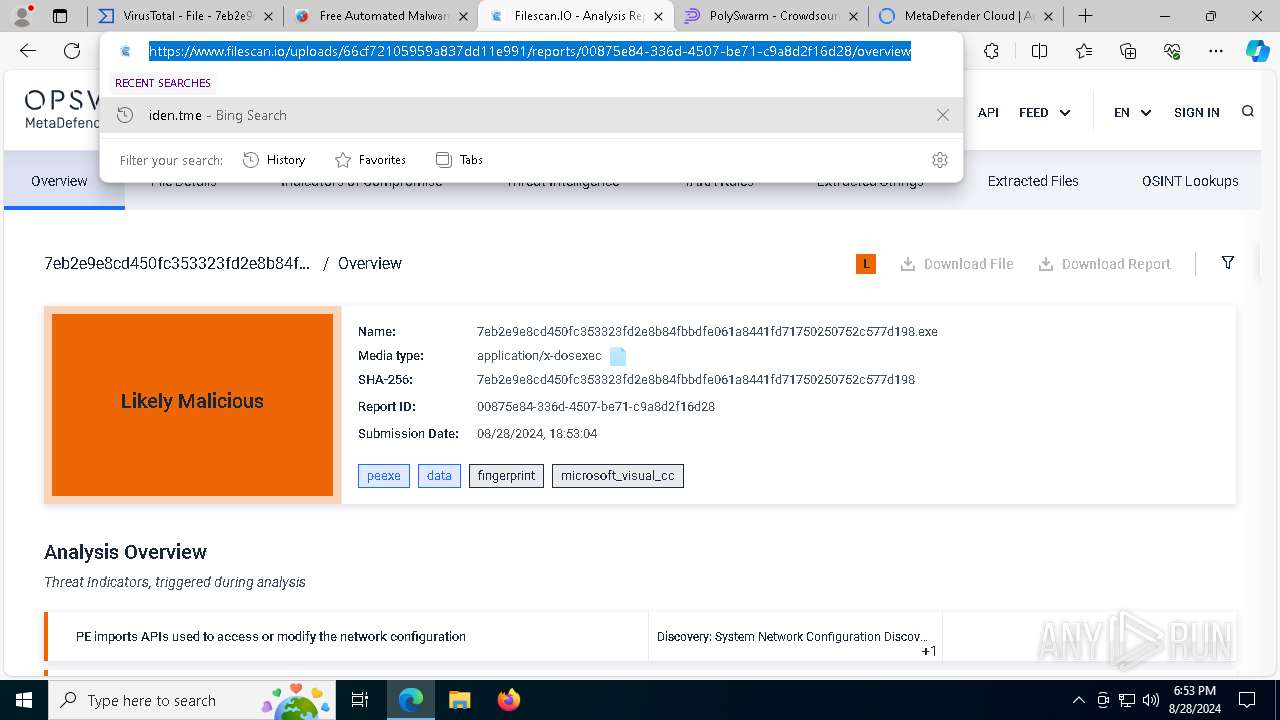Open the Windows Start menu
1280x720 pixels.
24,700
